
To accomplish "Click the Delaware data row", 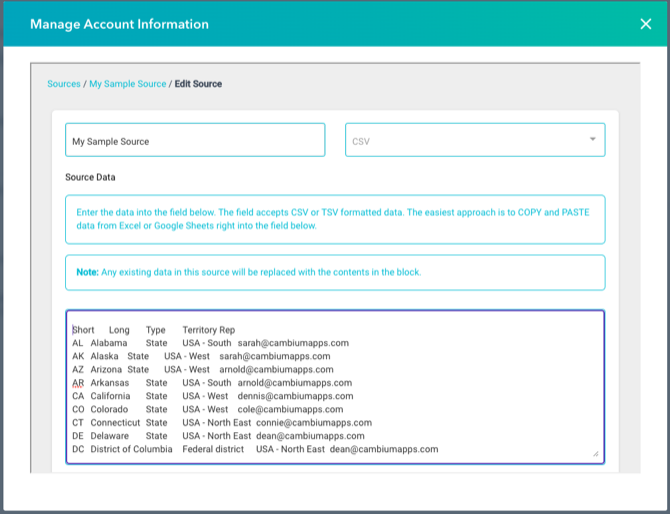I will tap(218, 436).
